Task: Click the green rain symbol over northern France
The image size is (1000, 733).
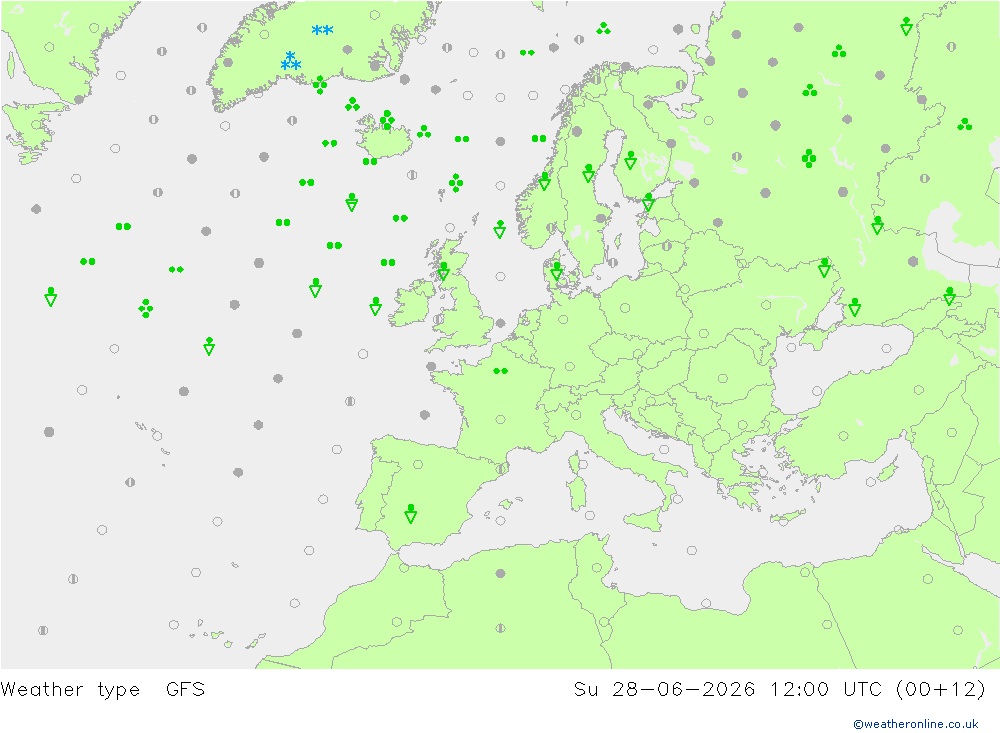Action: 501,371
